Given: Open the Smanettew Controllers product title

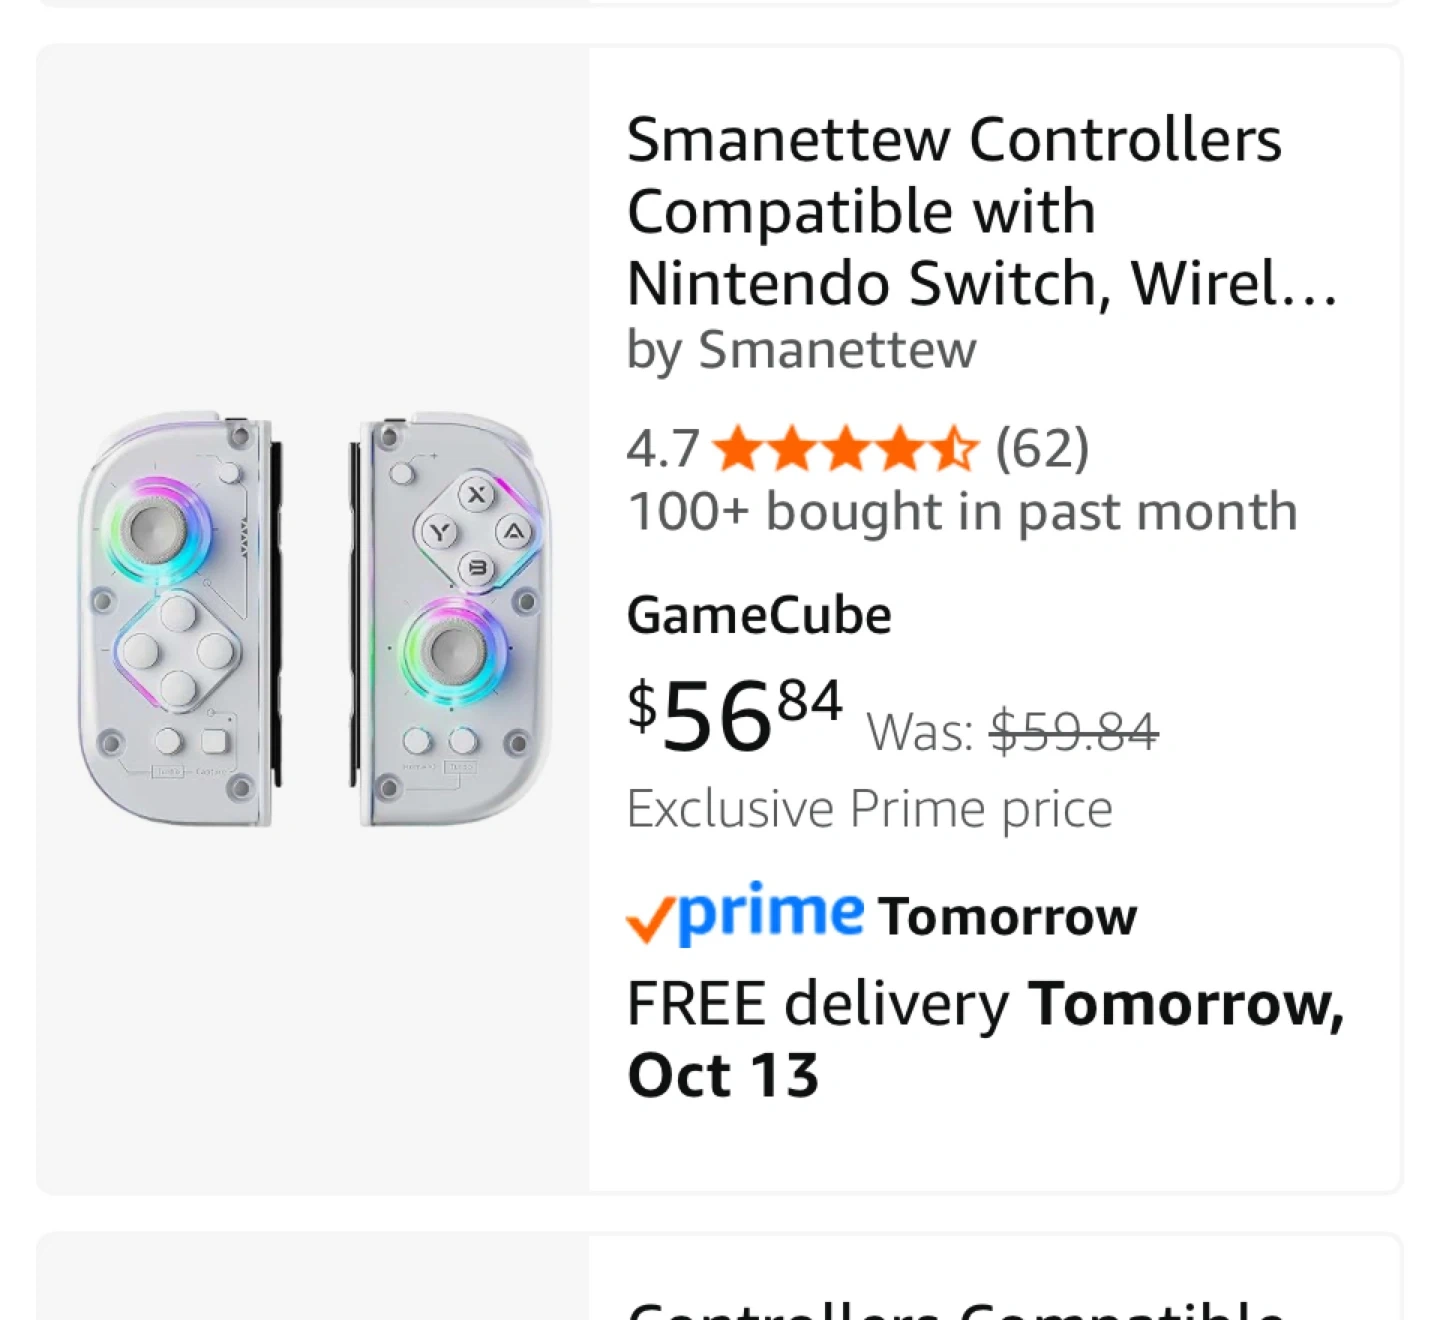Looking at the screenshot, I should 980,211.
